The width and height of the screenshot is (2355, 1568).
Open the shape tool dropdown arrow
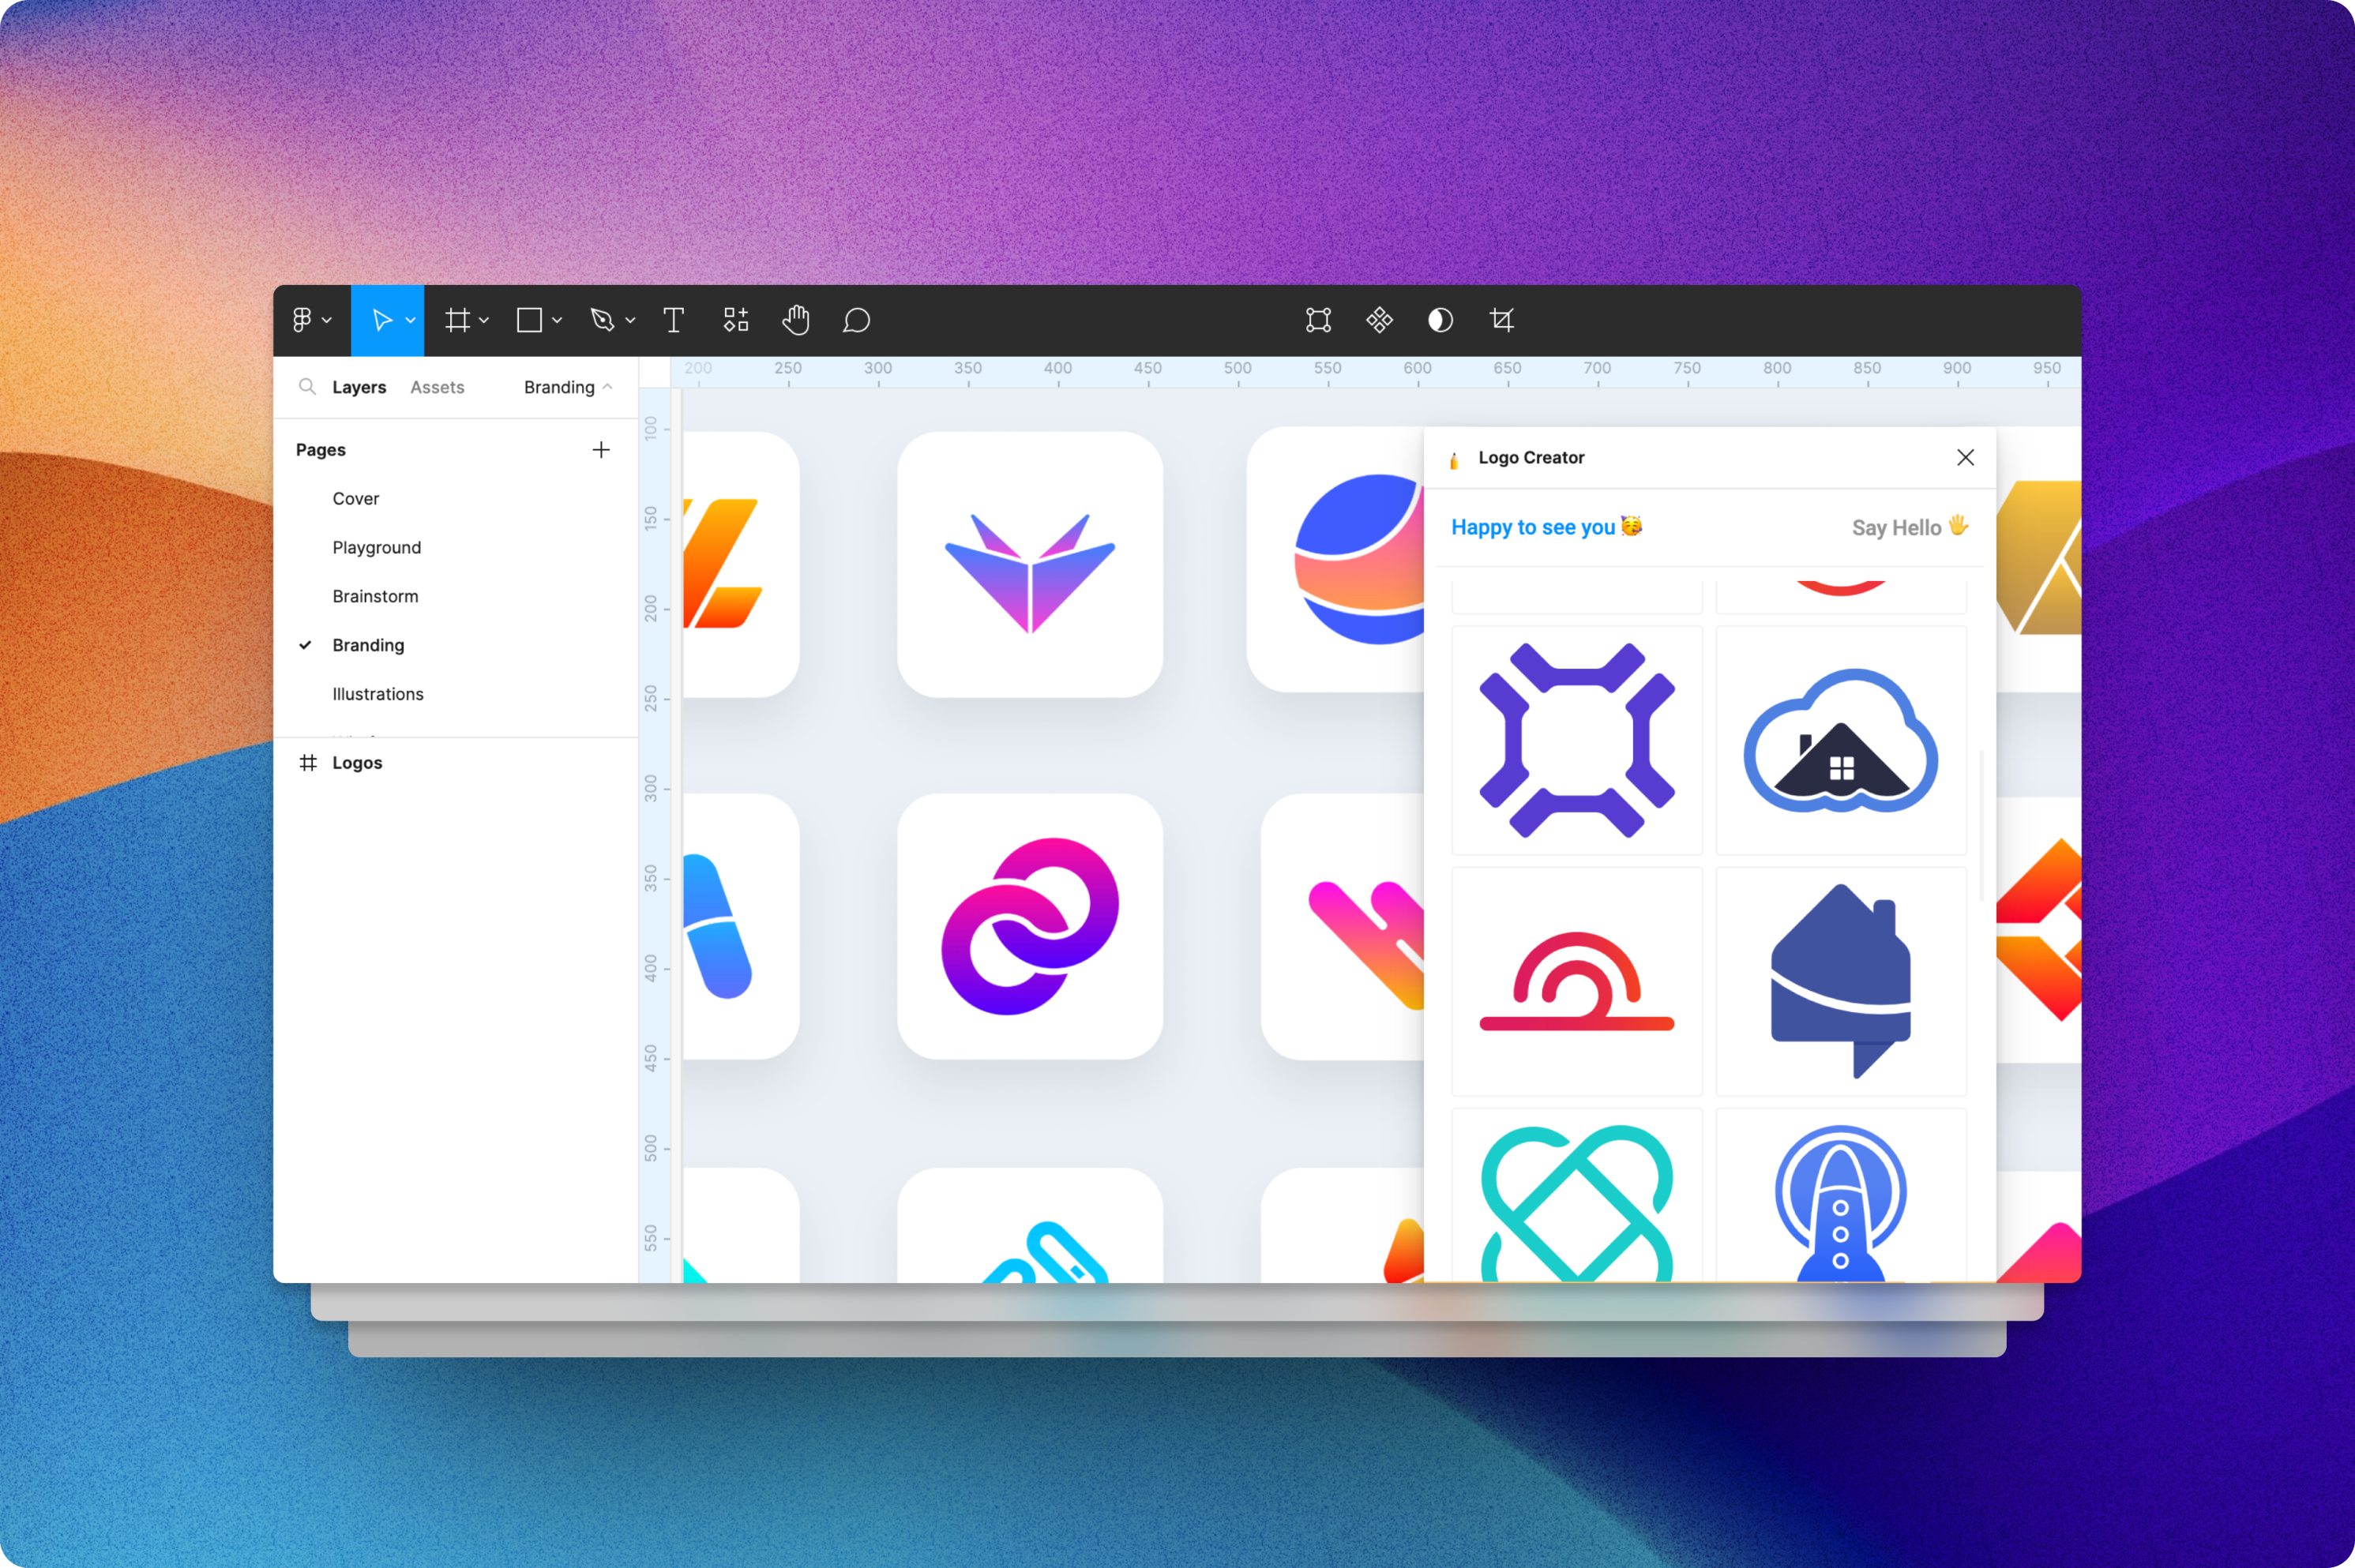pos(557,320)
